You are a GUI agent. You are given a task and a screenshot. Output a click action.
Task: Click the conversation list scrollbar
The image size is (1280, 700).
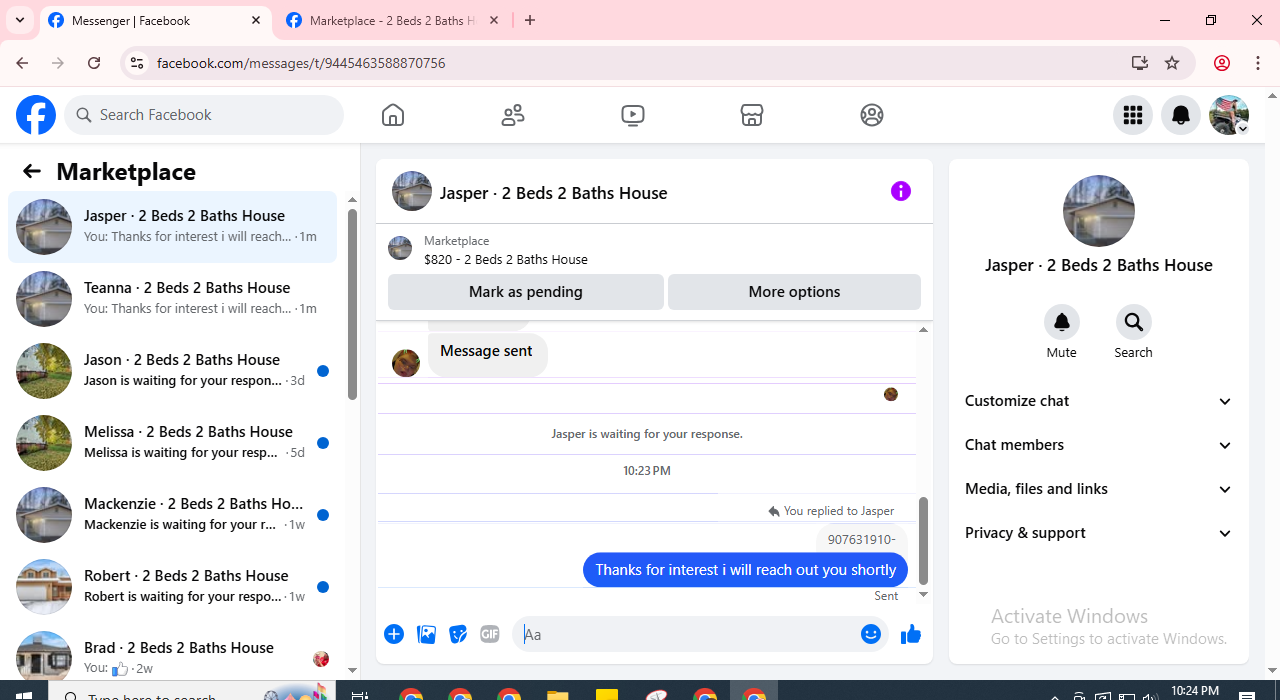[x=352, y=304]
